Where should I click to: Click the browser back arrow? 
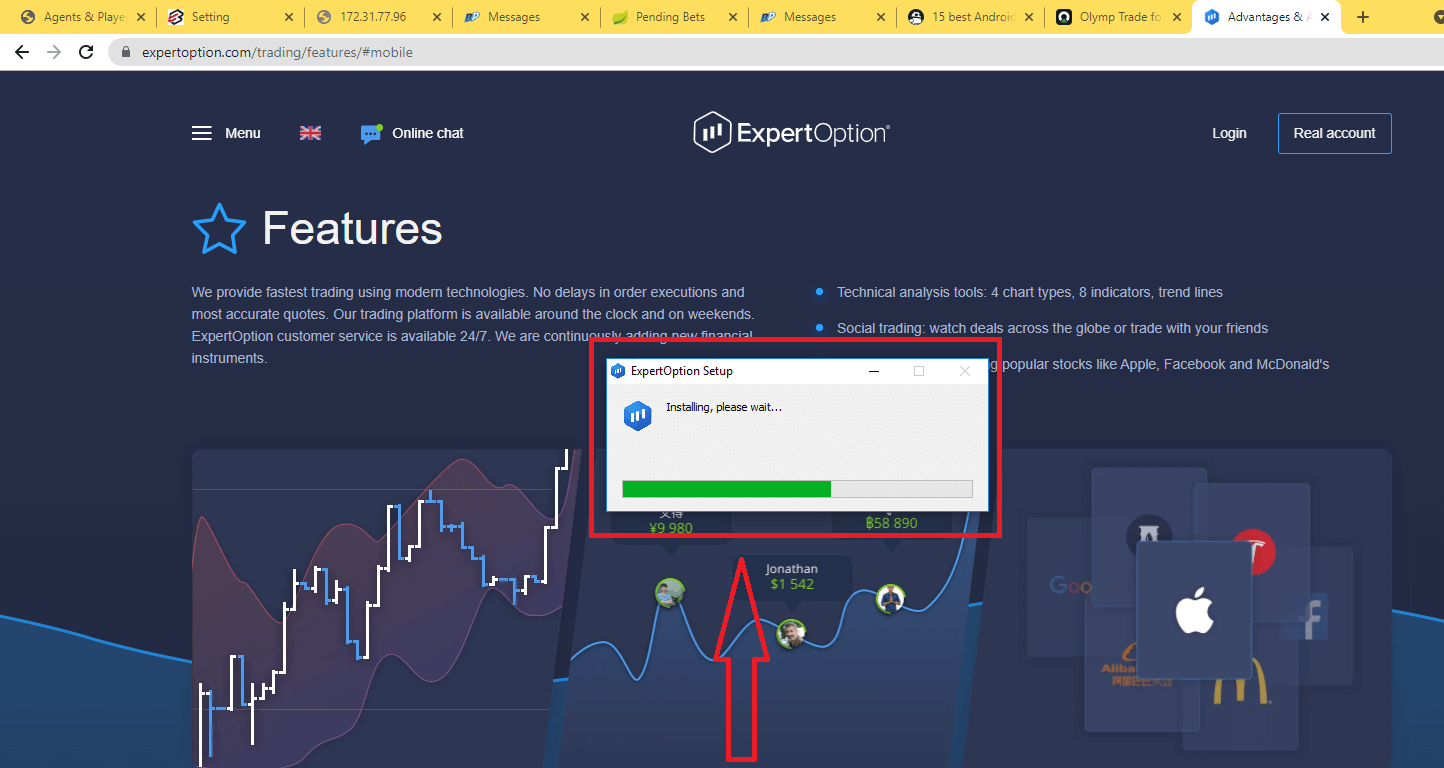22,51
